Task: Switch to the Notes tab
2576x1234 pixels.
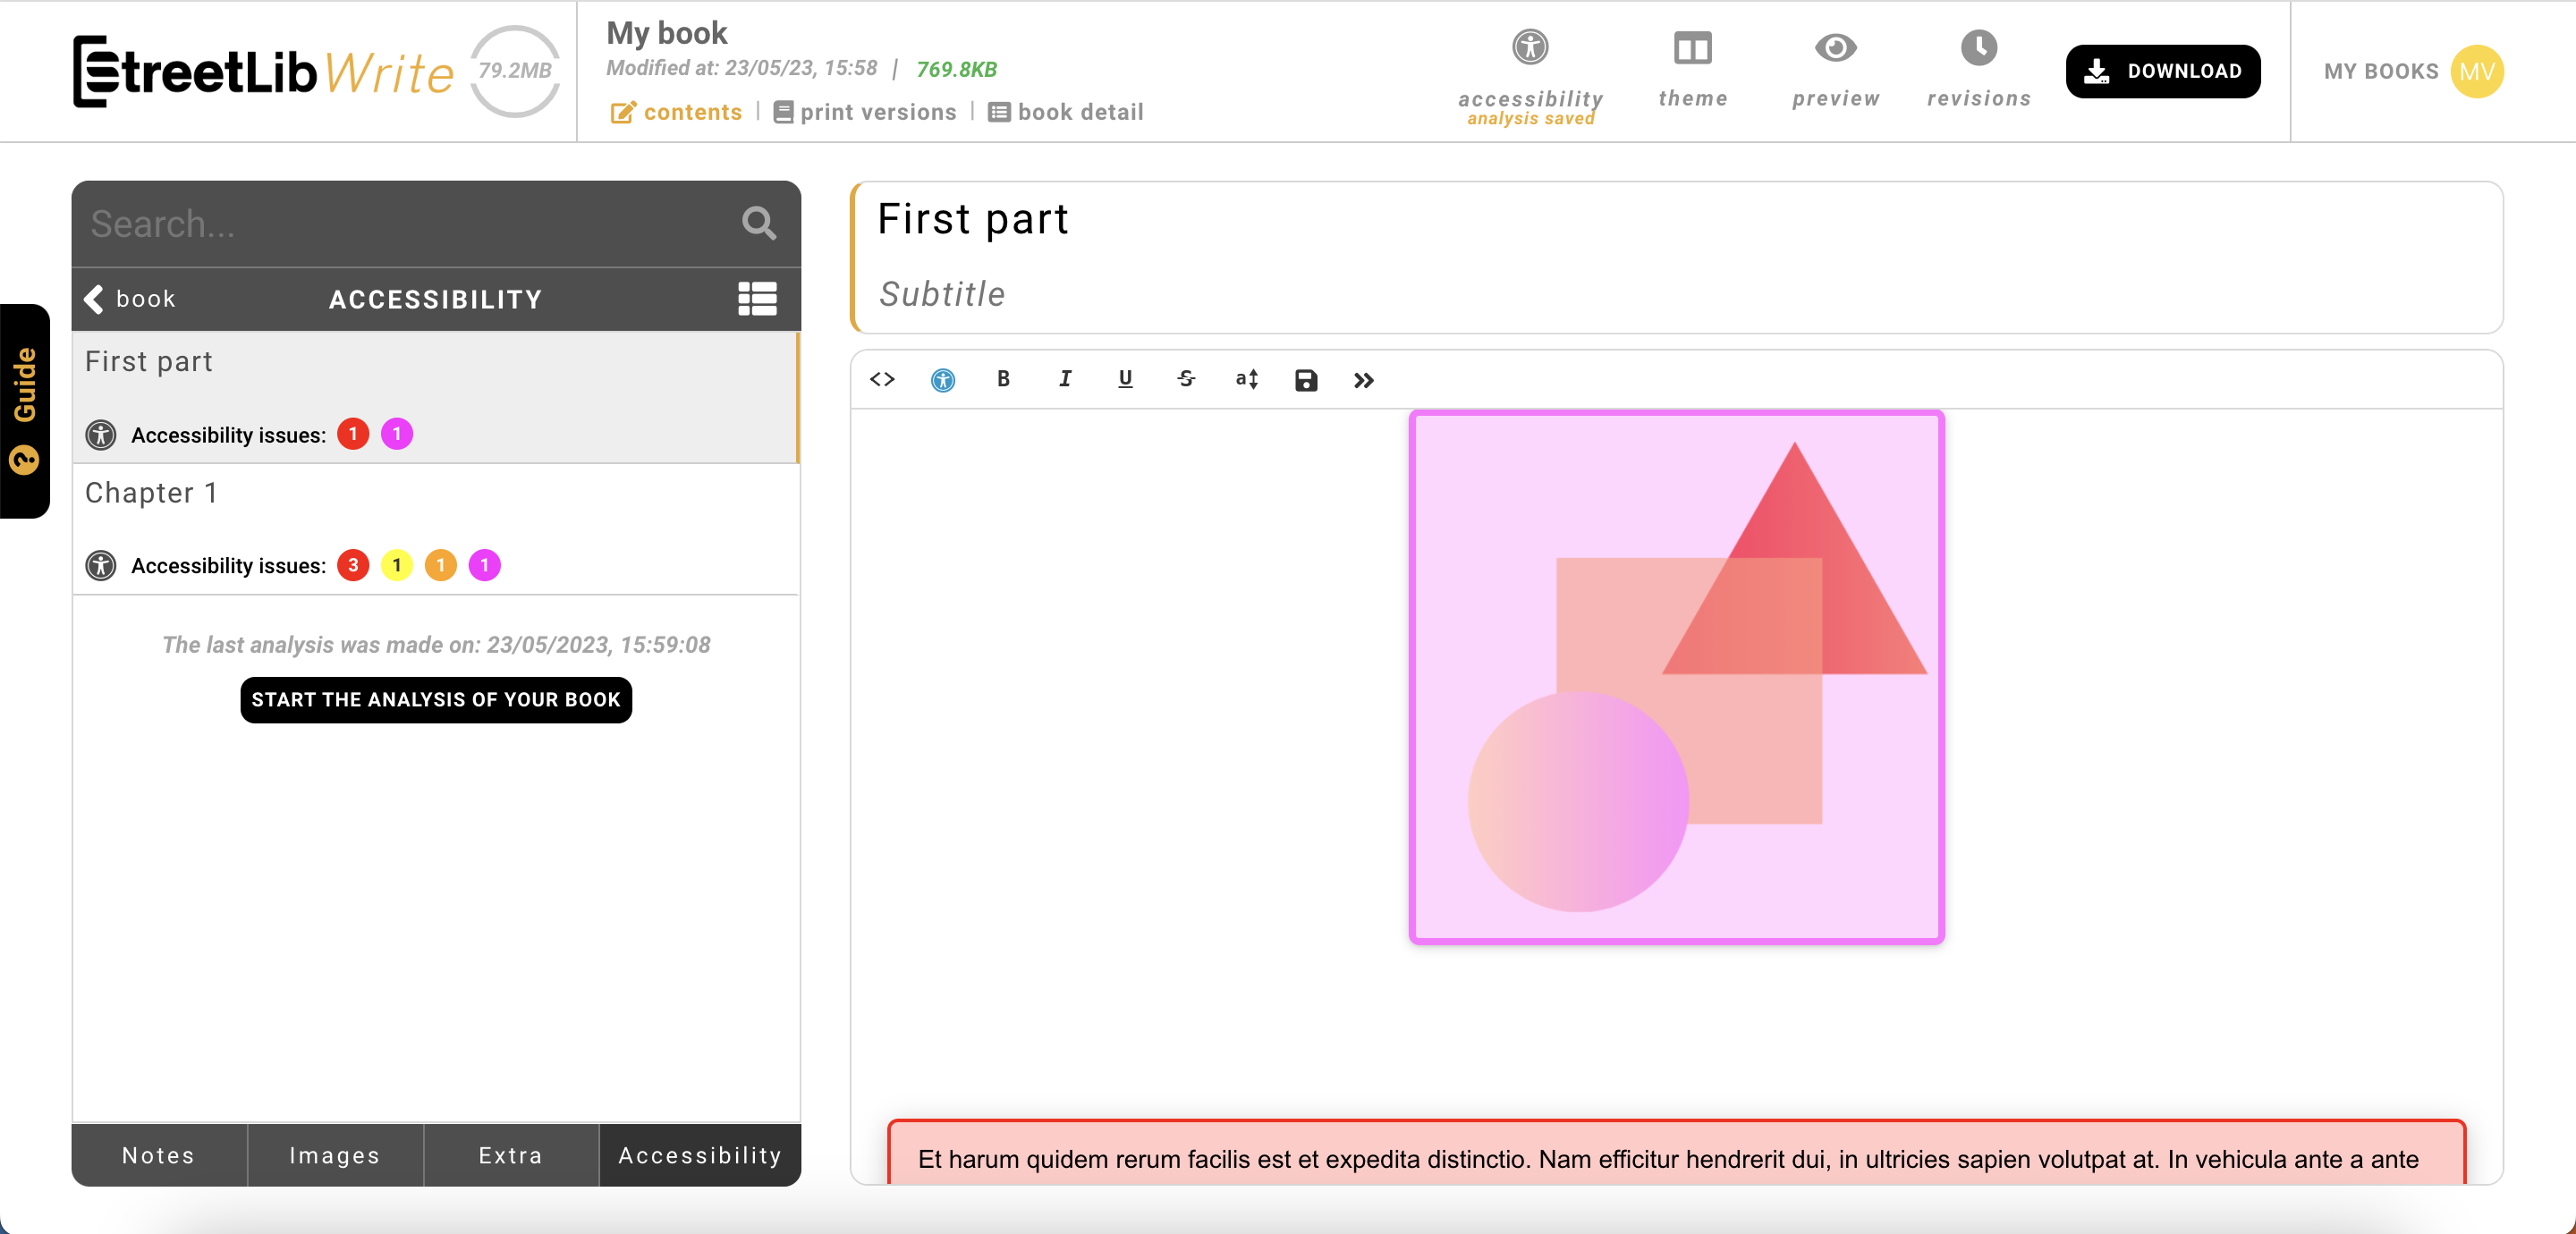Action: tap(158, 1155)
